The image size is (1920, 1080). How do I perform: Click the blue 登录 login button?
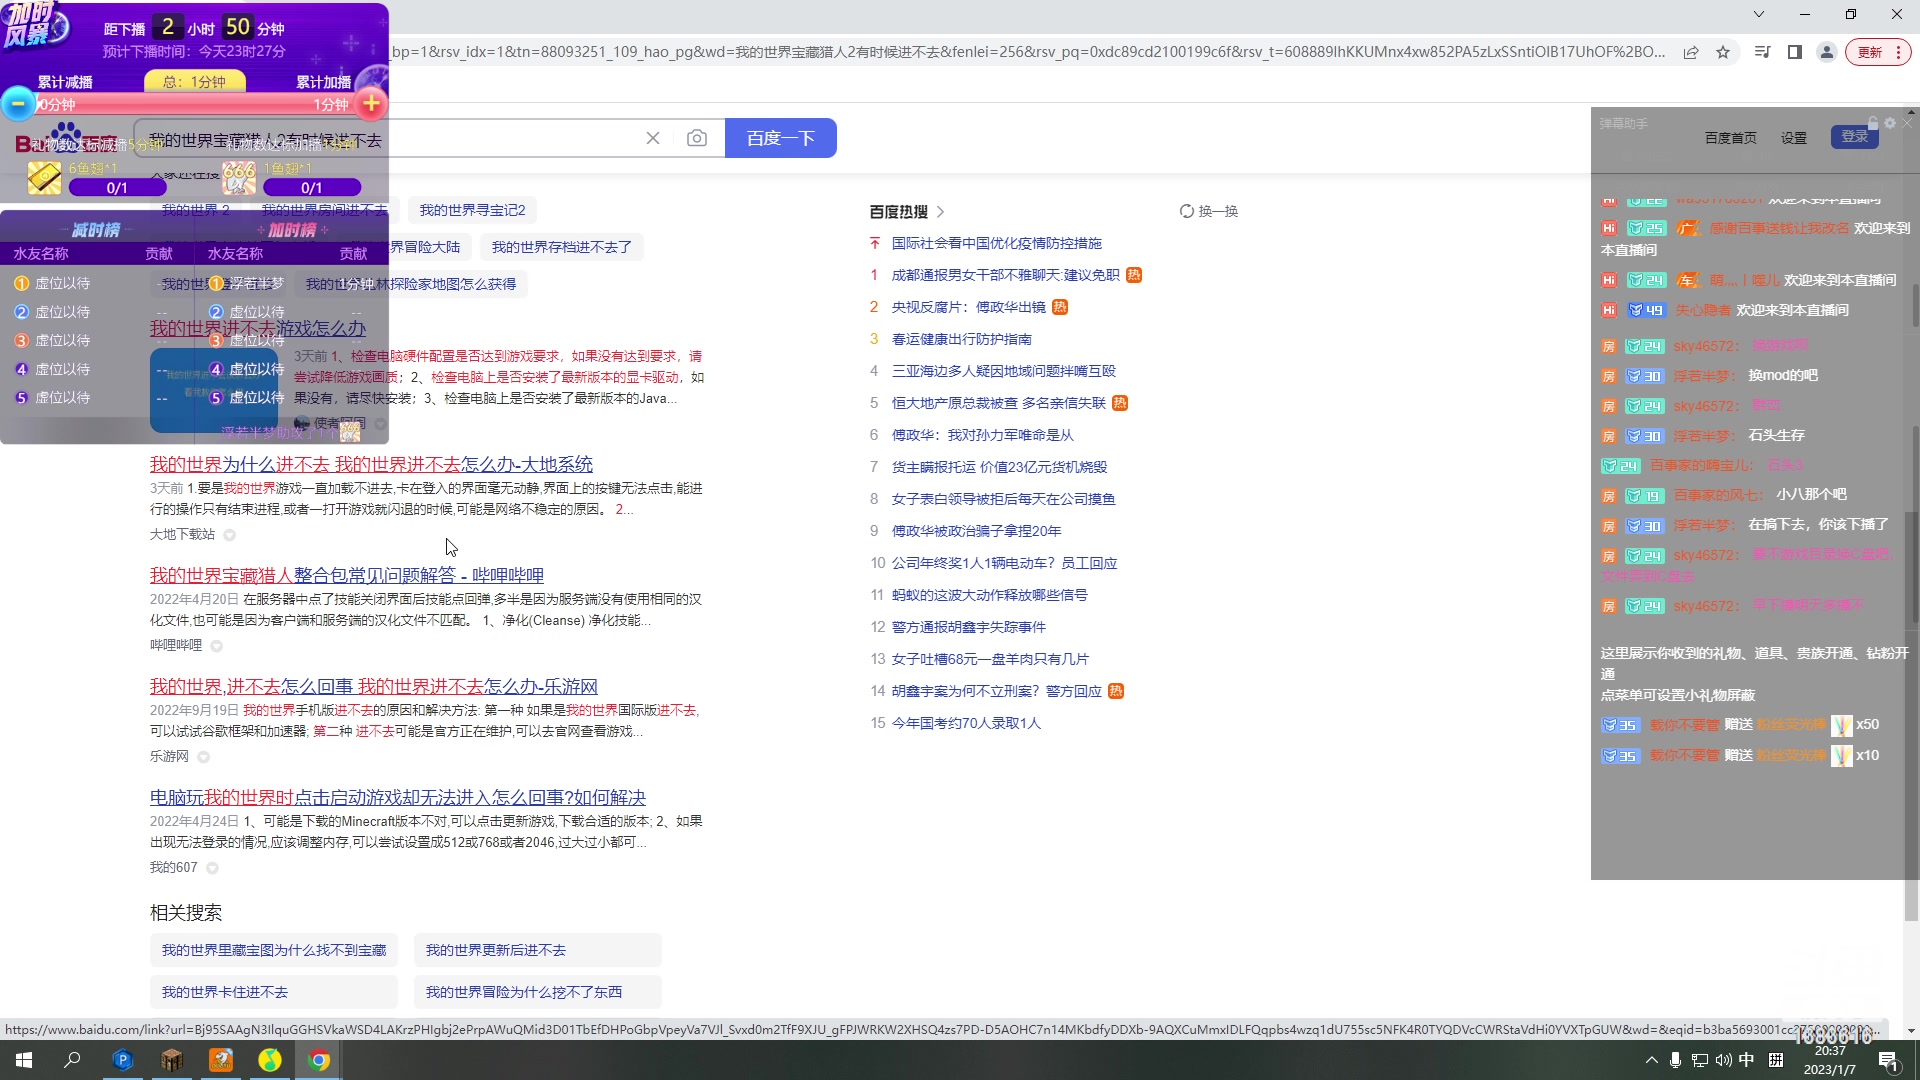click(x=1855, y=137)
